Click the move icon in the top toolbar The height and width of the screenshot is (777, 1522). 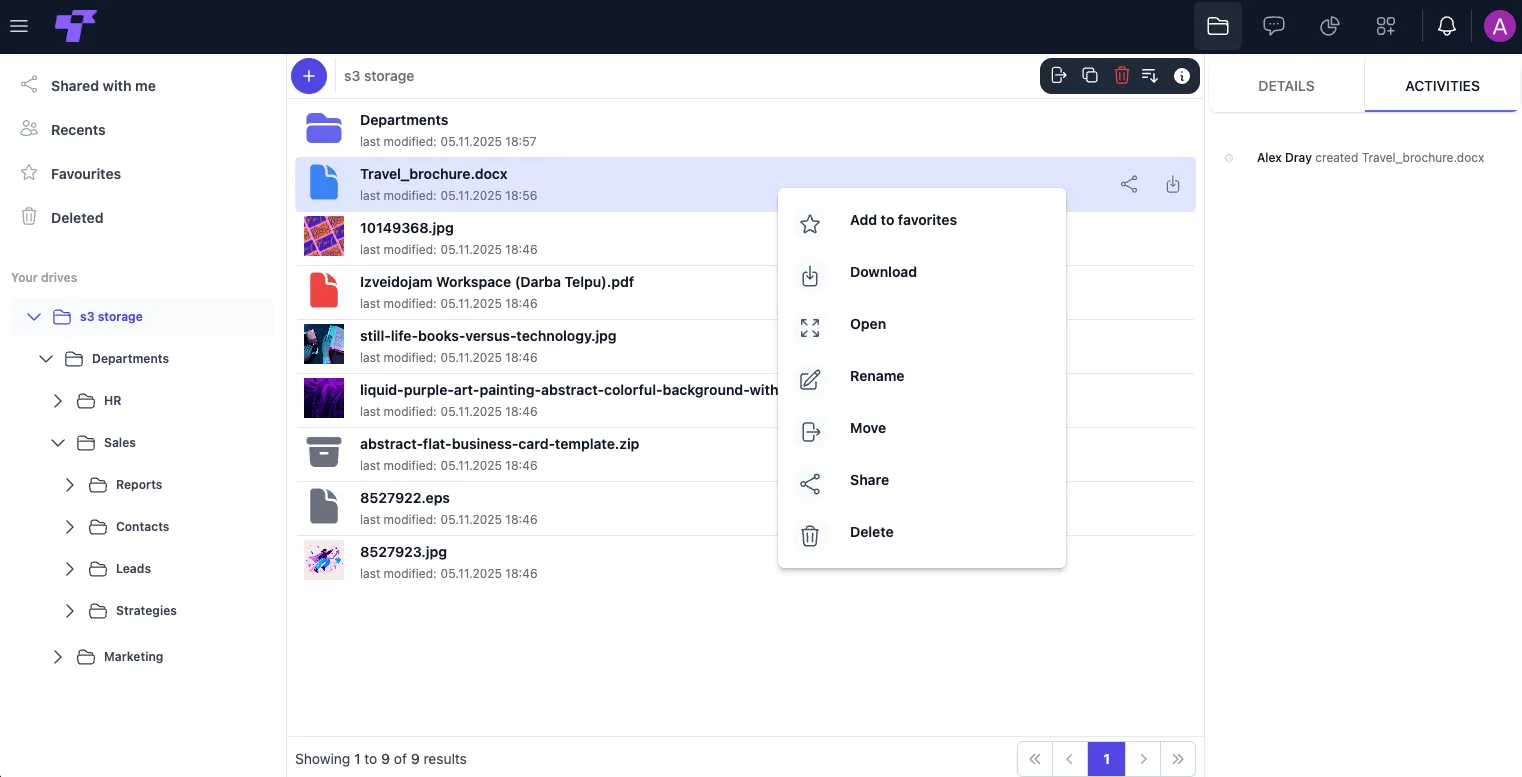click(x=1060, y=76)
